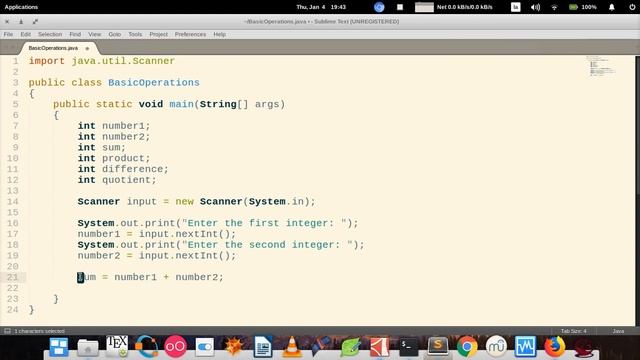This screenshot has height=360, width=640.
Task: Open the multitasking view dock icon
Action: [59, 347]
